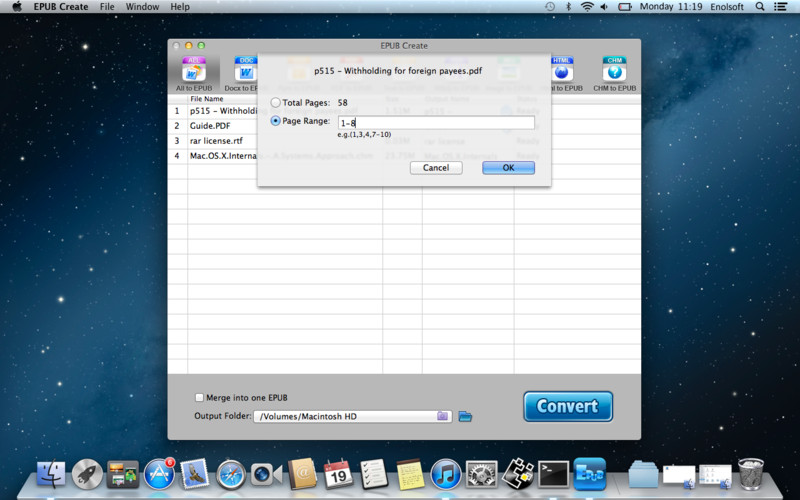Click the Docx to EPUB toolbar icon

[244, 71]
